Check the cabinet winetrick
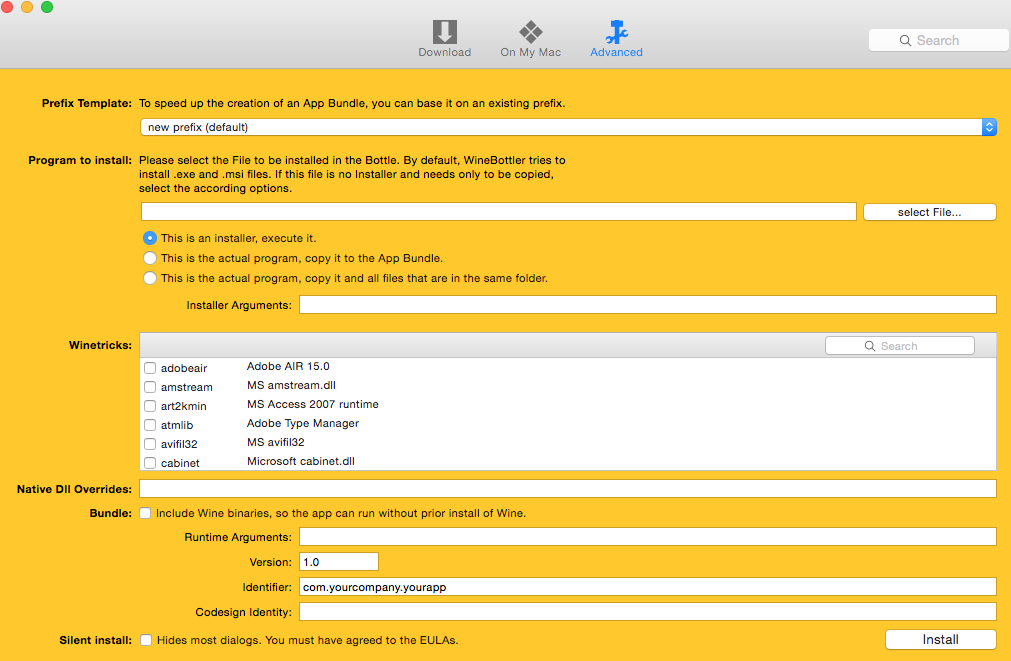1011x661 pixels. pos(150,463)
